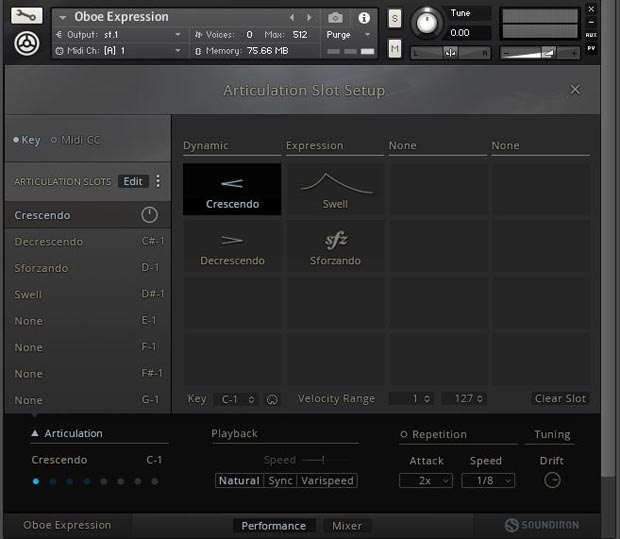Select the Swell articulation tile

[x=335, y=190]
